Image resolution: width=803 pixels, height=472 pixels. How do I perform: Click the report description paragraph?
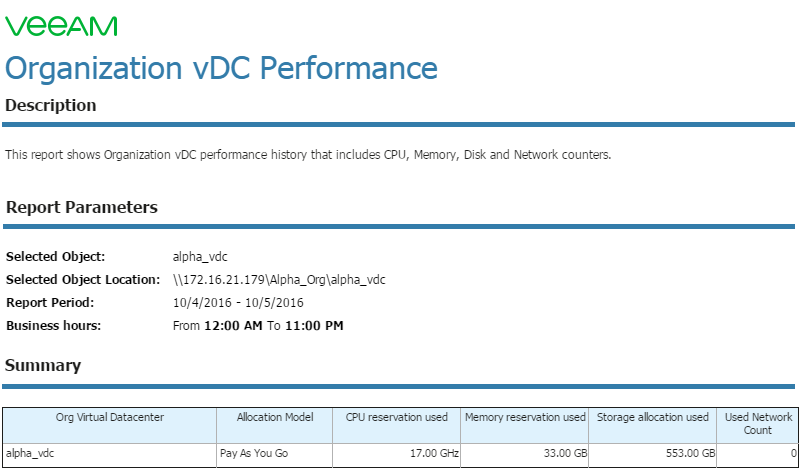point(308,155)
